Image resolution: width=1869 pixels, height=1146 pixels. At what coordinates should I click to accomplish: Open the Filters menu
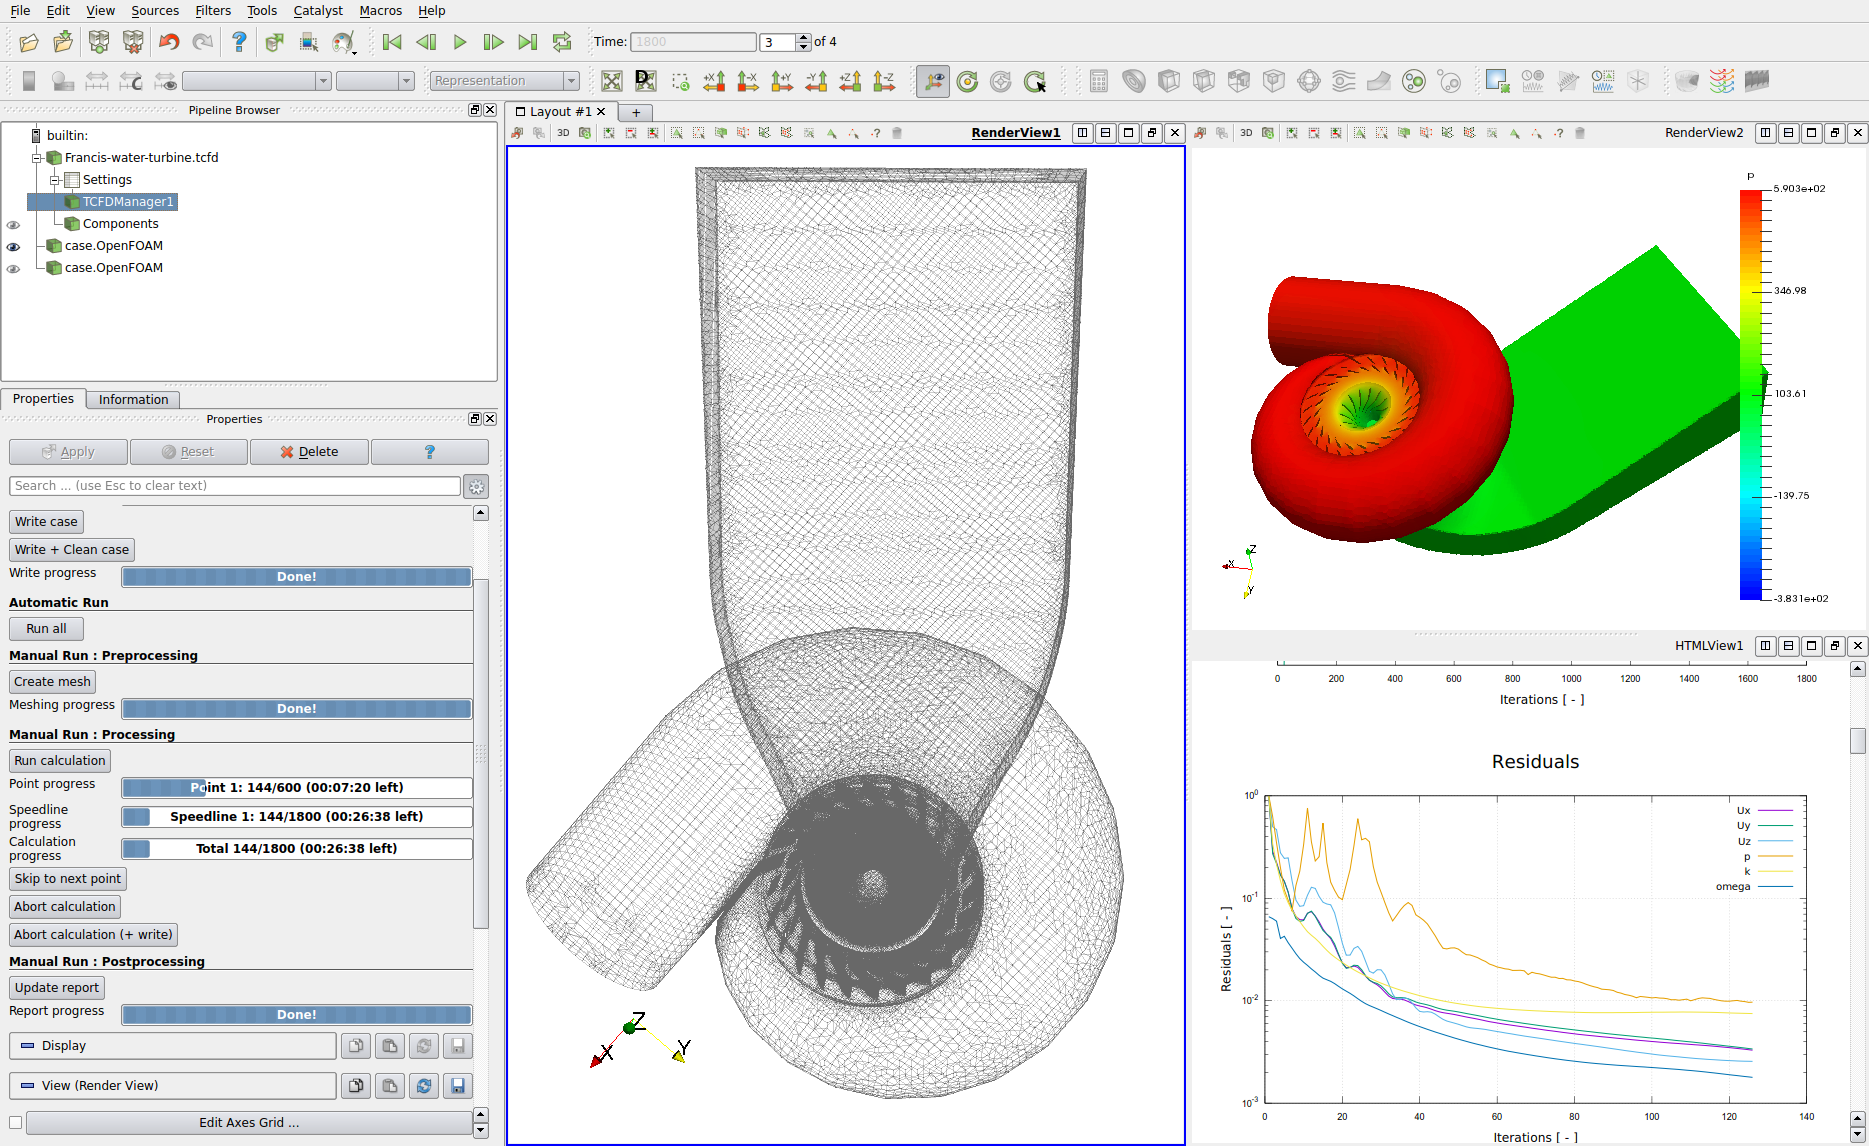click(x=213, y=11)
